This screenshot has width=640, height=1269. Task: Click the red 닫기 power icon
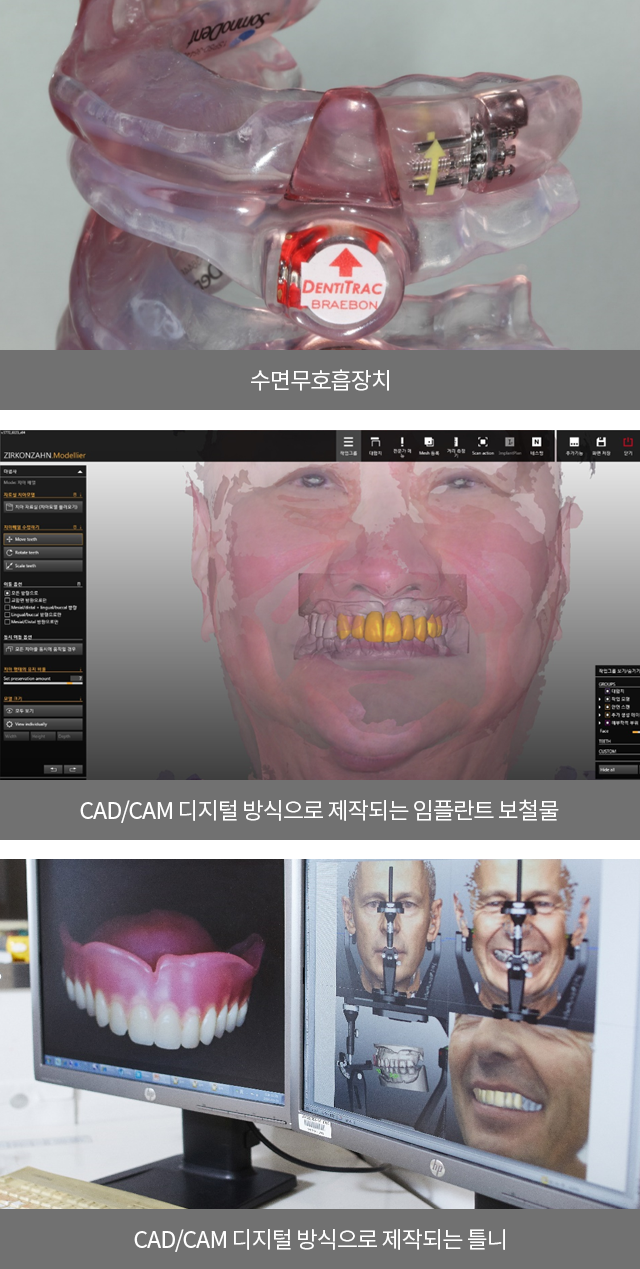[x=628, y=444]
